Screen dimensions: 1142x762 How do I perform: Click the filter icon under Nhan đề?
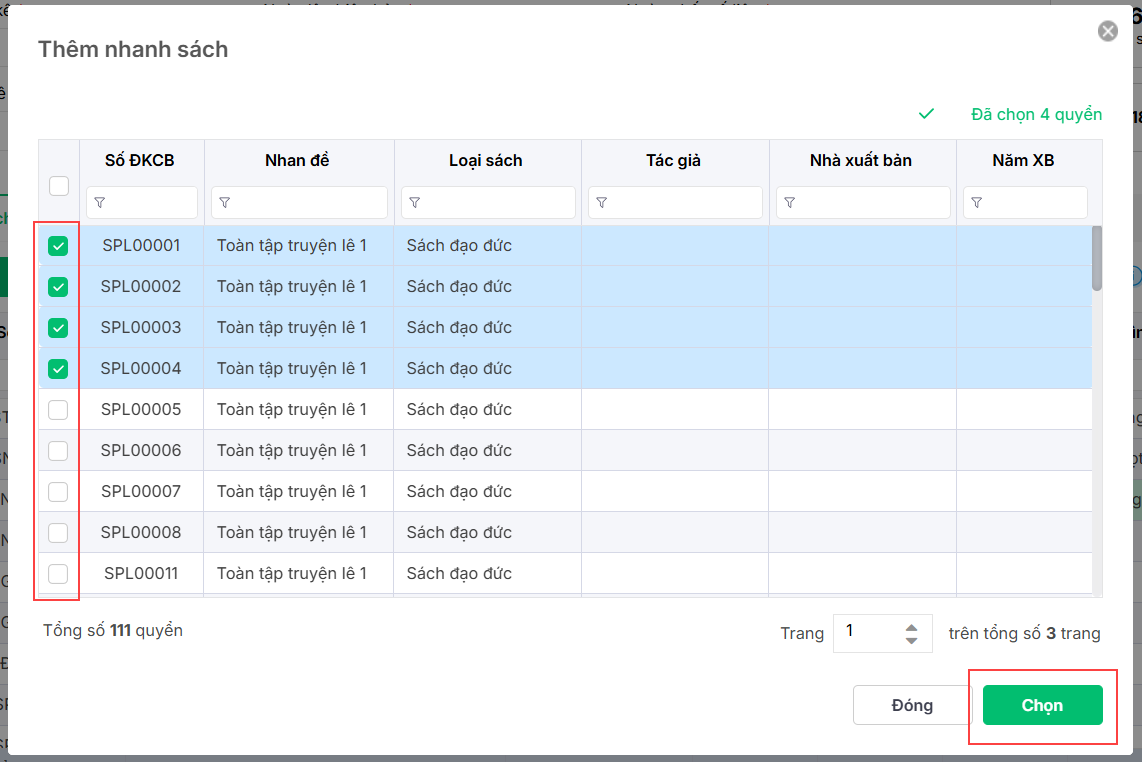[x=225, y=203]
